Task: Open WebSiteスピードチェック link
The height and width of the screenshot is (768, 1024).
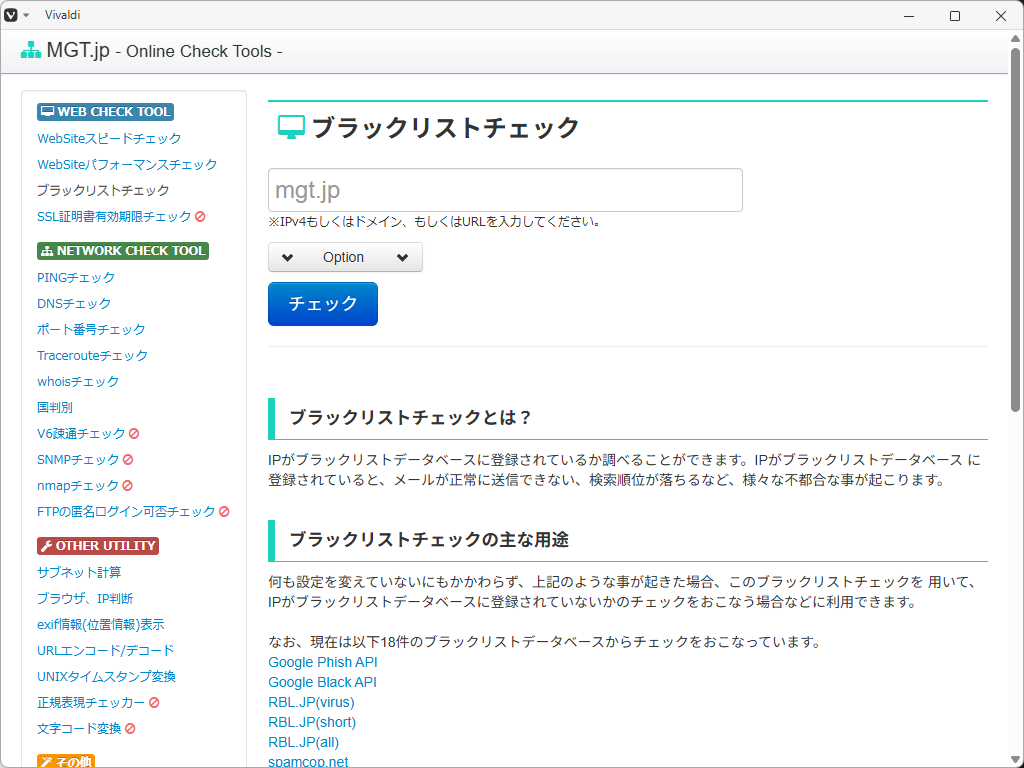Action: point(109,138)
